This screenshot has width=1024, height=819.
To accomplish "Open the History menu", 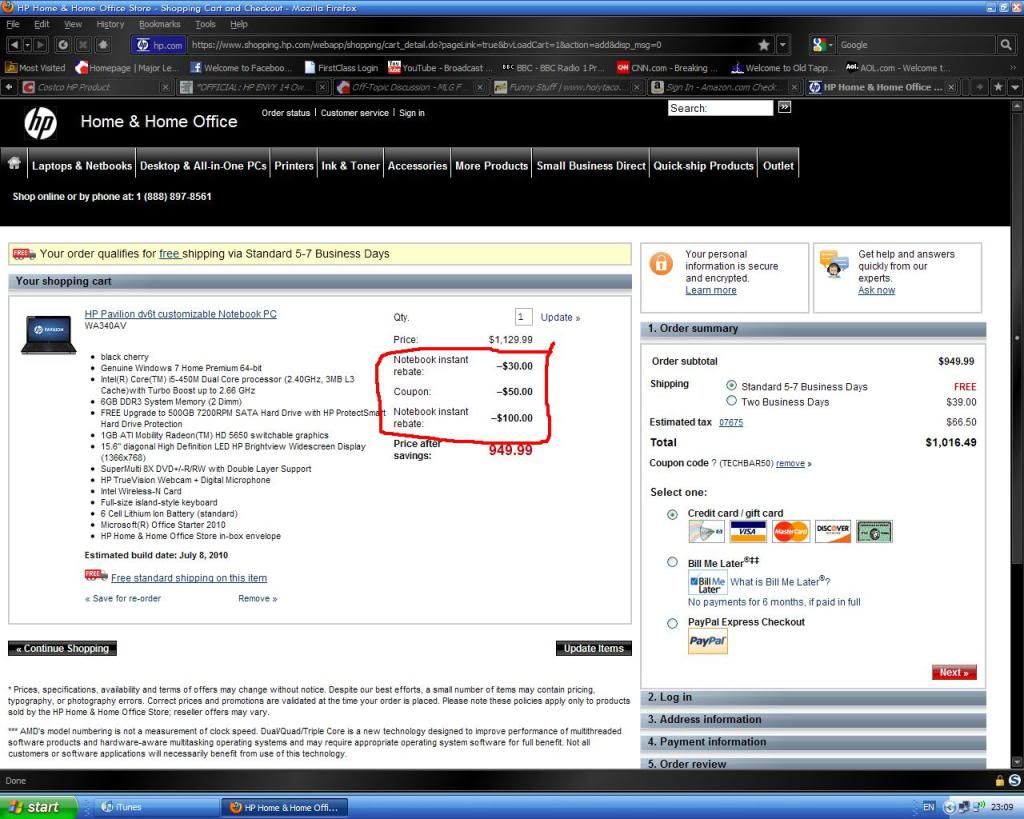I will point(110,24).
